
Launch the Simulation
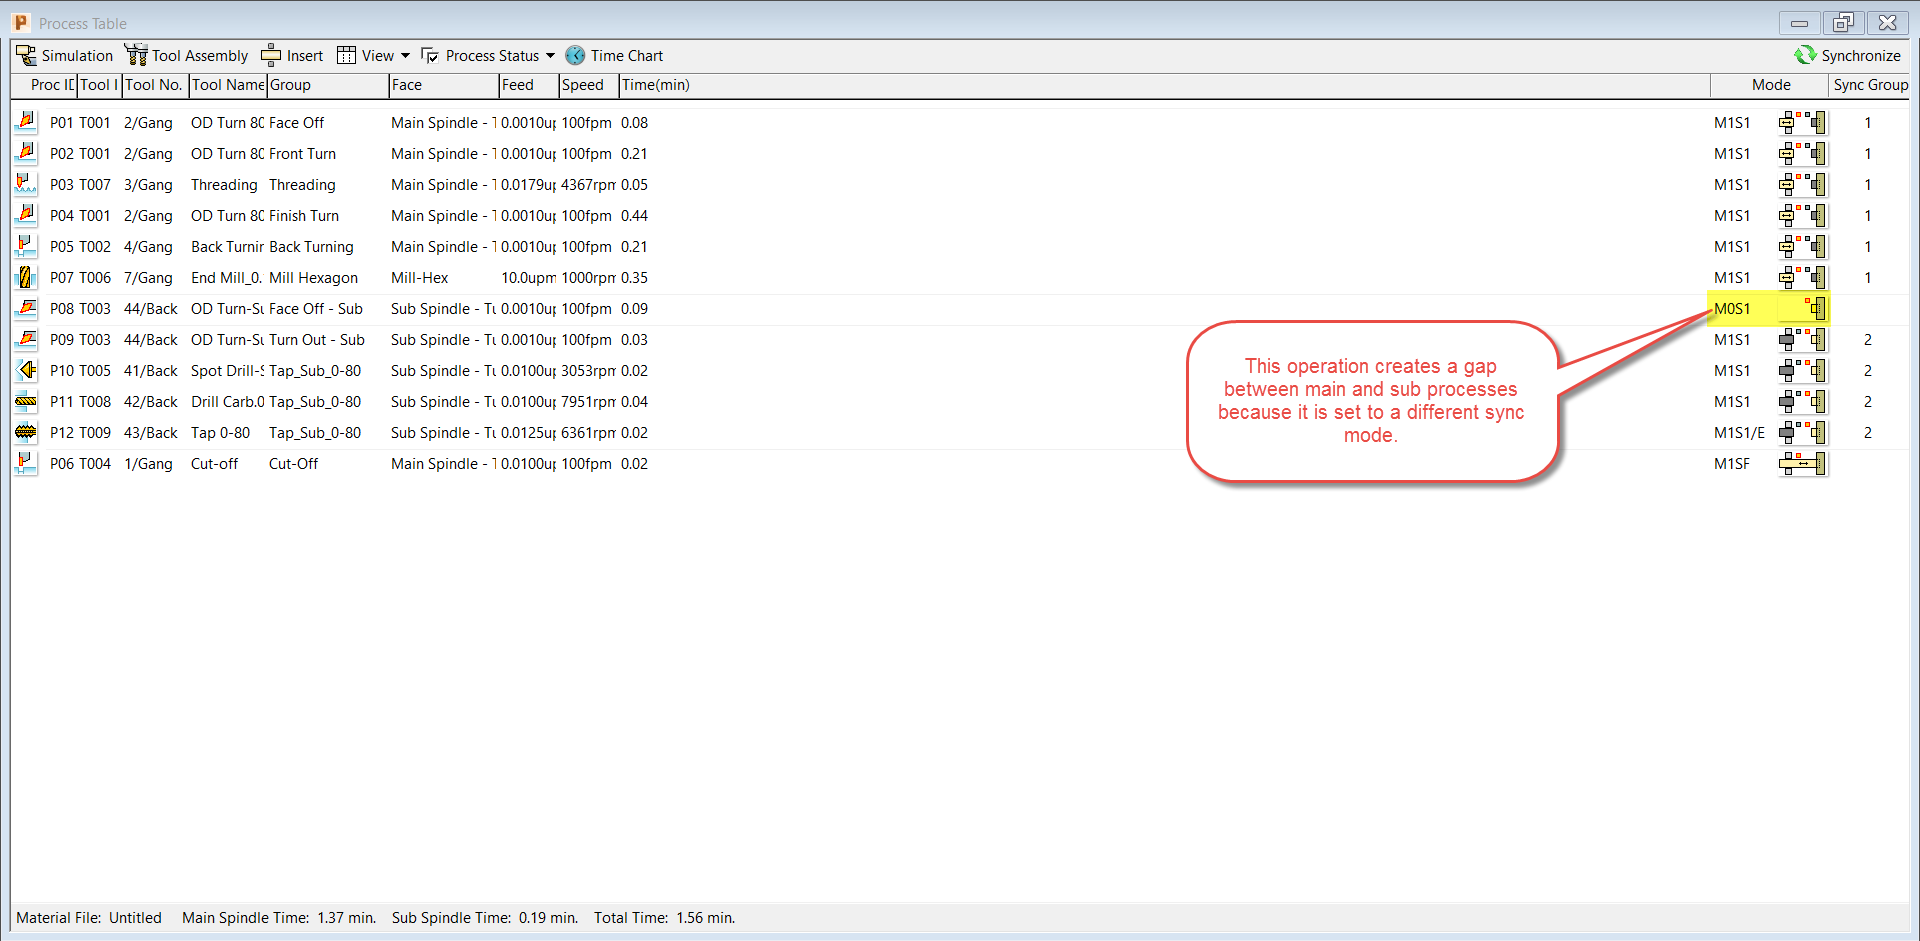64,55
